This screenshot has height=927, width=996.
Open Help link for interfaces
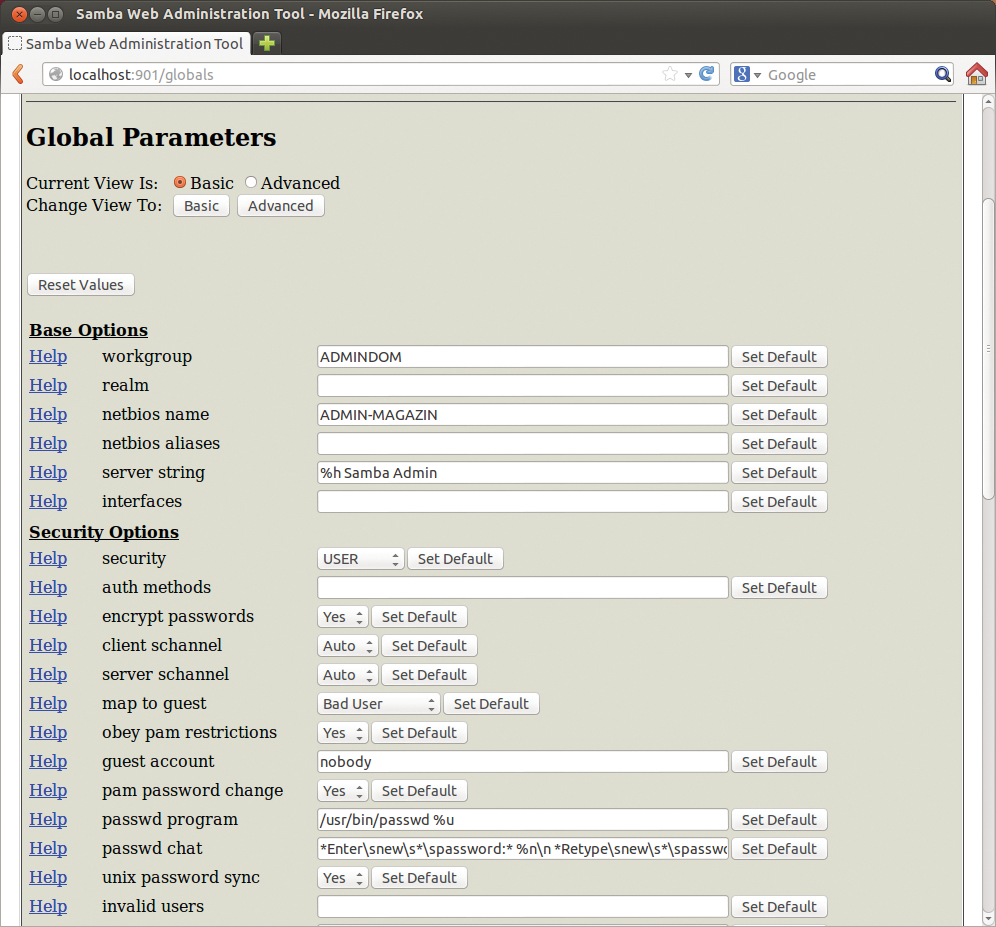[x=48, y=501]
